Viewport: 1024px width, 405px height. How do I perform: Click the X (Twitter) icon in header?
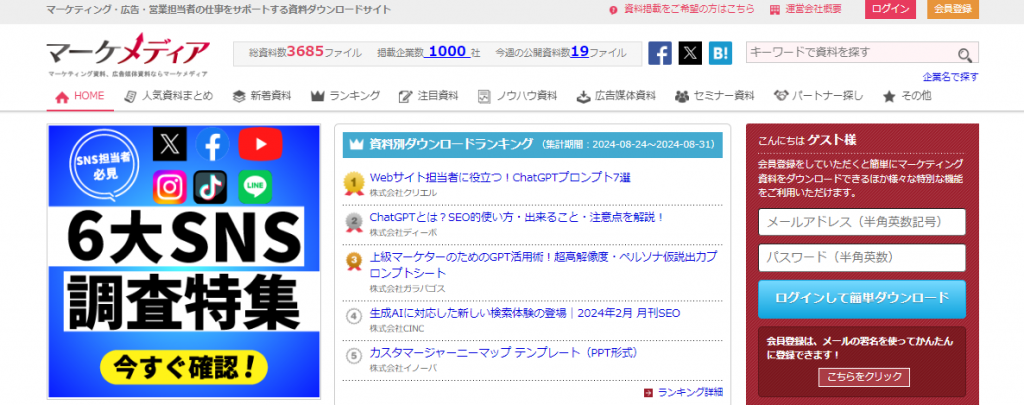(690, 53)
